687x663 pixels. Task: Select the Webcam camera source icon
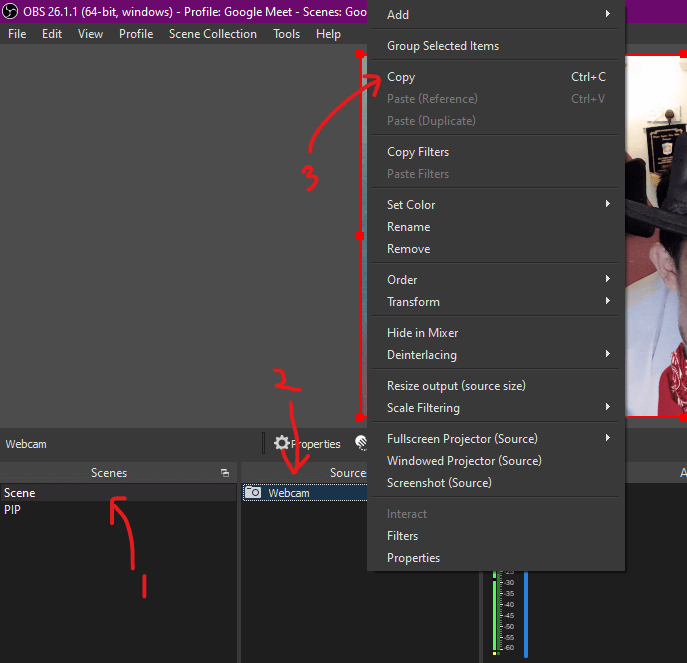point(253,493)
